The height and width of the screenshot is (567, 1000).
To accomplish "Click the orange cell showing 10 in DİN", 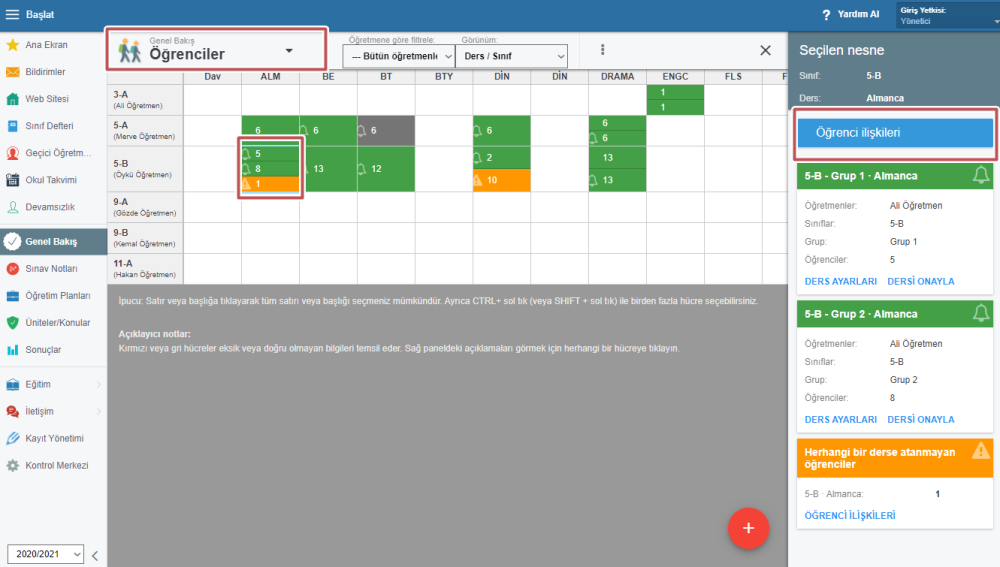I will click(x=501, y=180).
